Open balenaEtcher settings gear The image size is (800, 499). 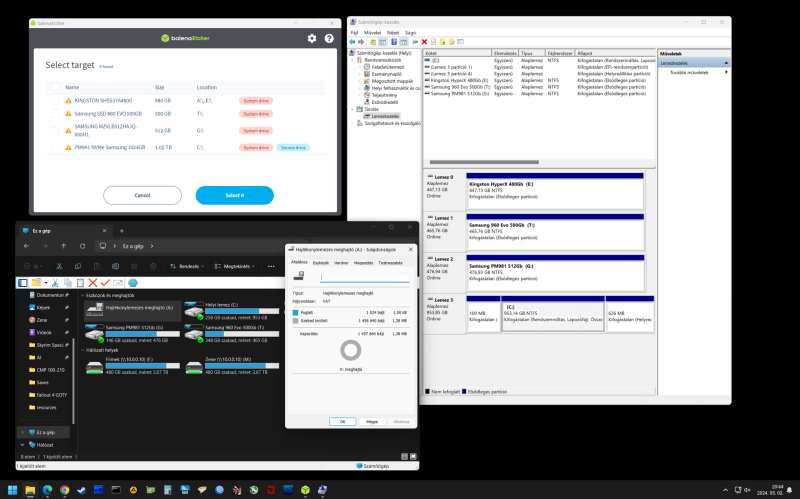pyautogui.click(x=312, y=38)
